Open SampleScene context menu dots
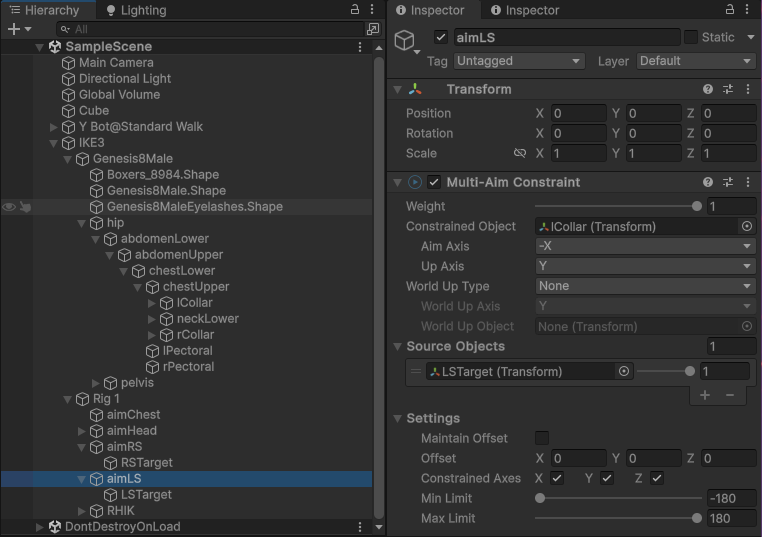This screenshot has width=762, height=537. pos(360,47)
